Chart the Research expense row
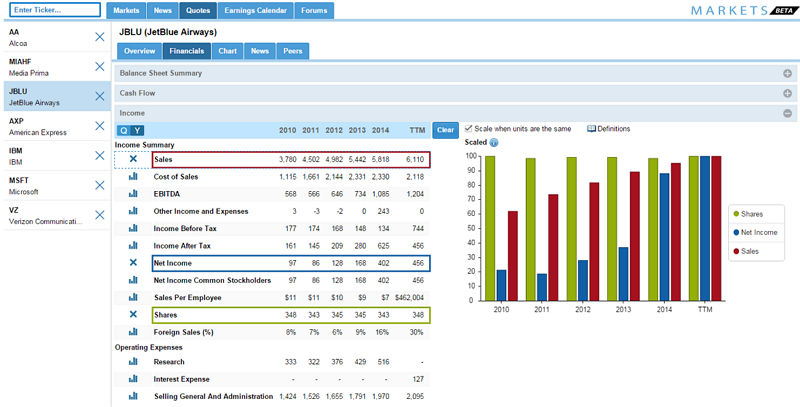The width and height of the screenshot is (800, 407). tap(133, 362)
